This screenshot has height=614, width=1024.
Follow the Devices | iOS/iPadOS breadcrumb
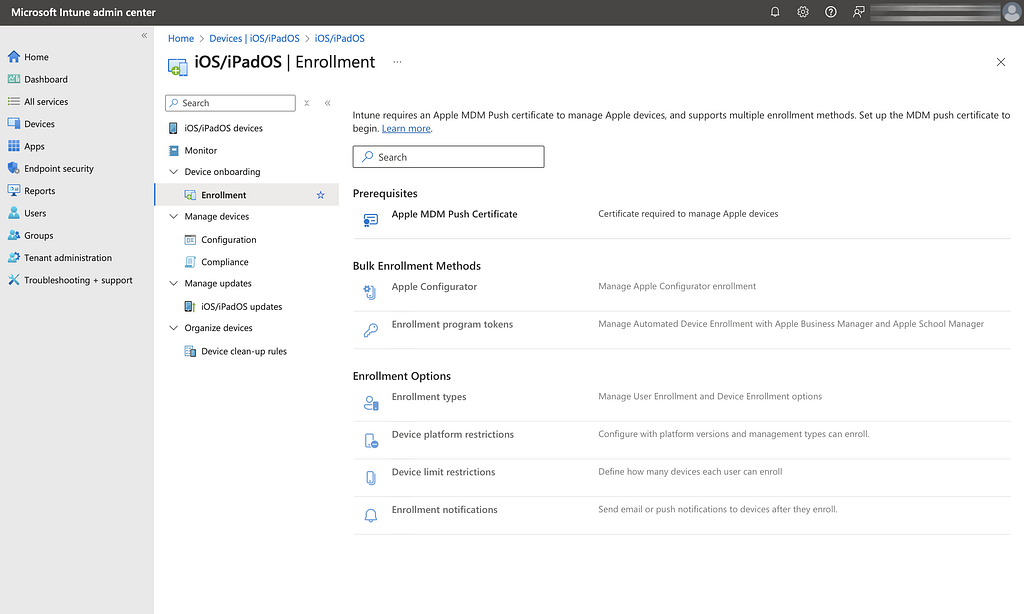254,39
